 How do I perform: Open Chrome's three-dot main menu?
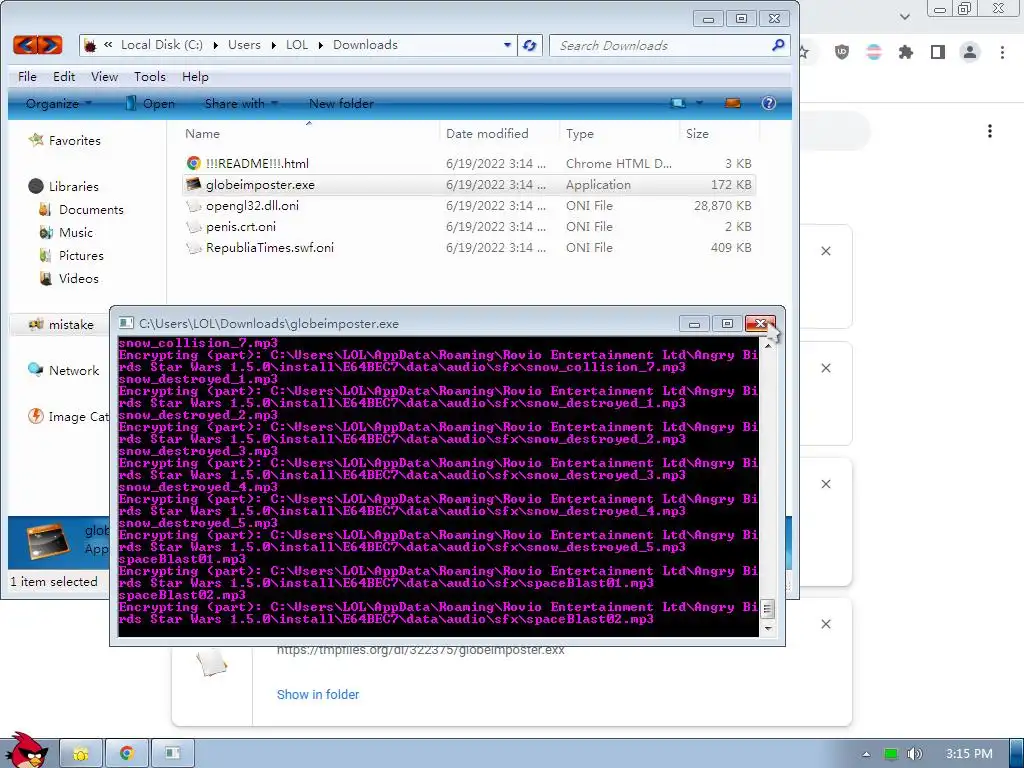tap(1002, 52)
